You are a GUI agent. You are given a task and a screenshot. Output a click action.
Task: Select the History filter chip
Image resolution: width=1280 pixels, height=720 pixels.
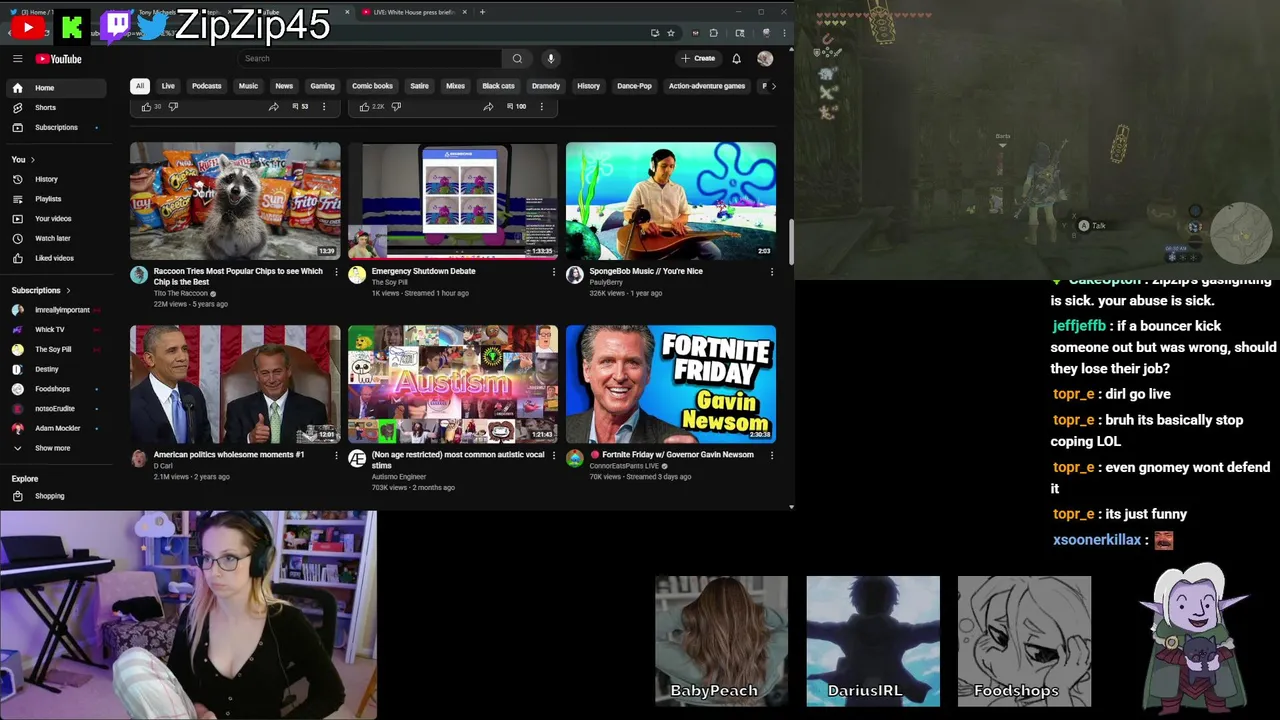pos(588,86)
